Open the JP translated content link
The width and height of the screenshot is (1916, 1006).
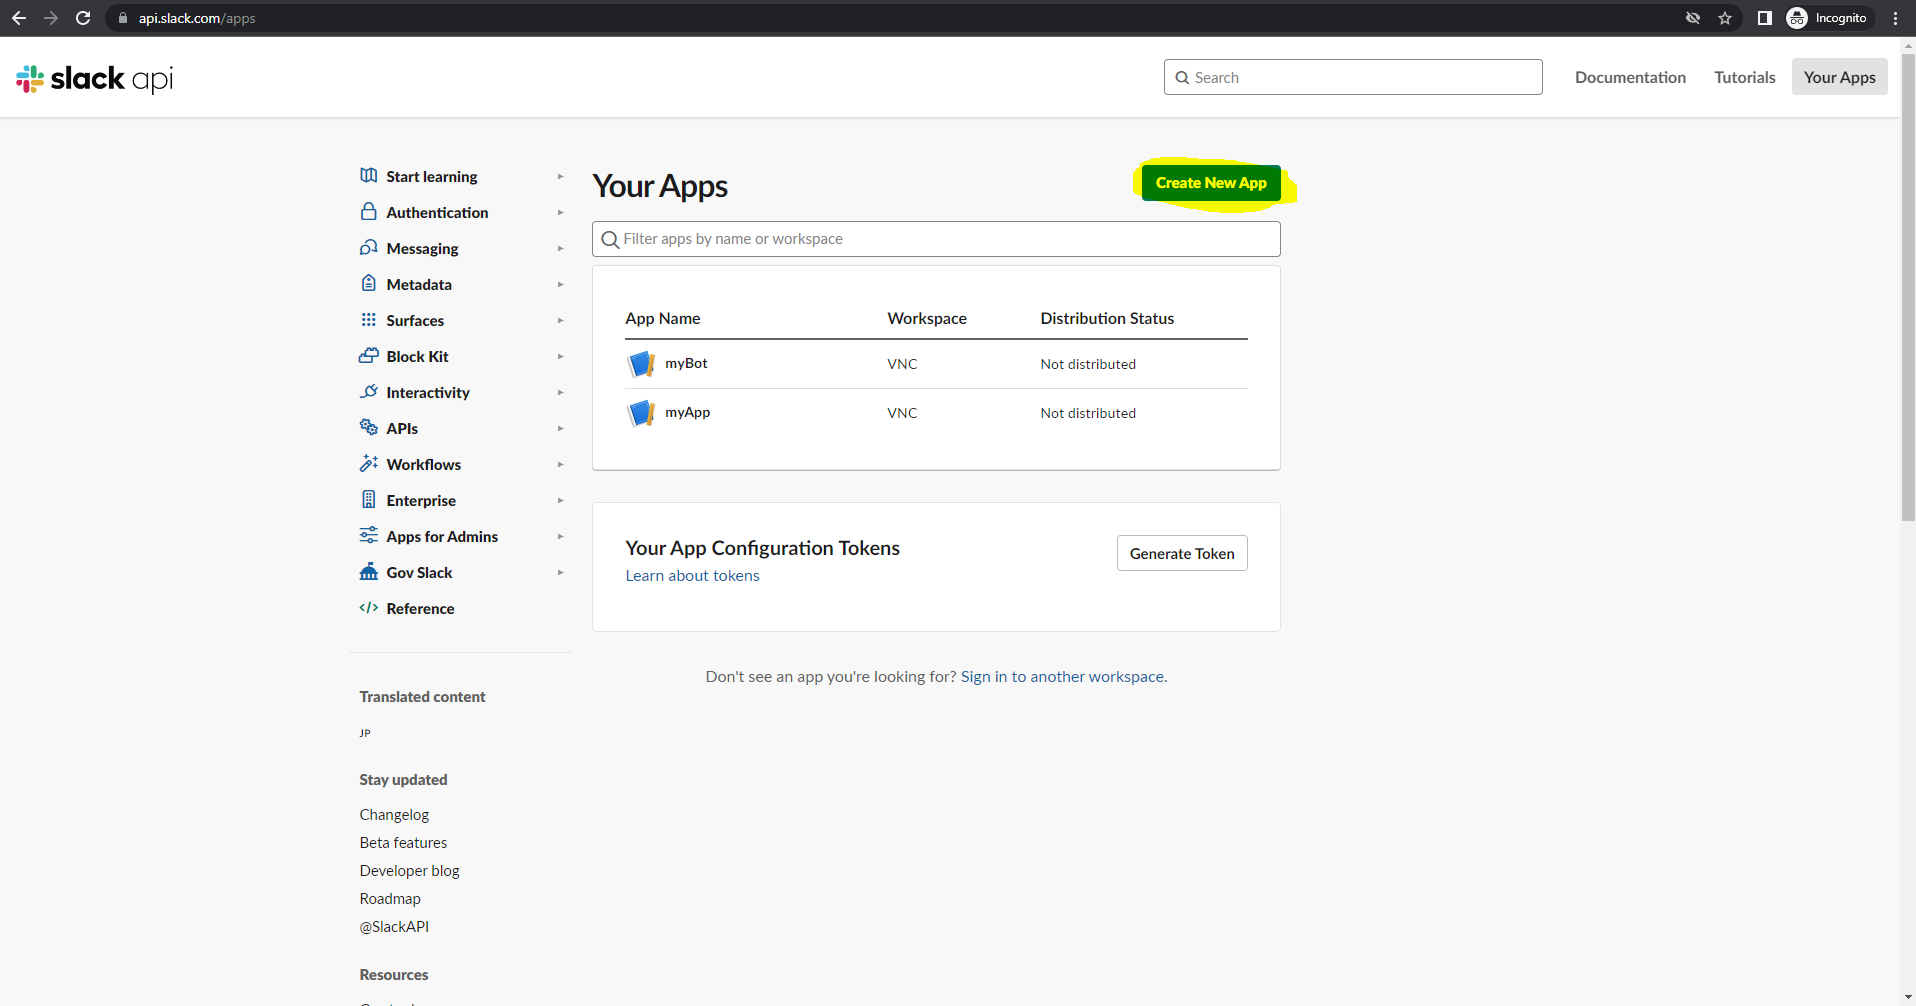[365, 733]
